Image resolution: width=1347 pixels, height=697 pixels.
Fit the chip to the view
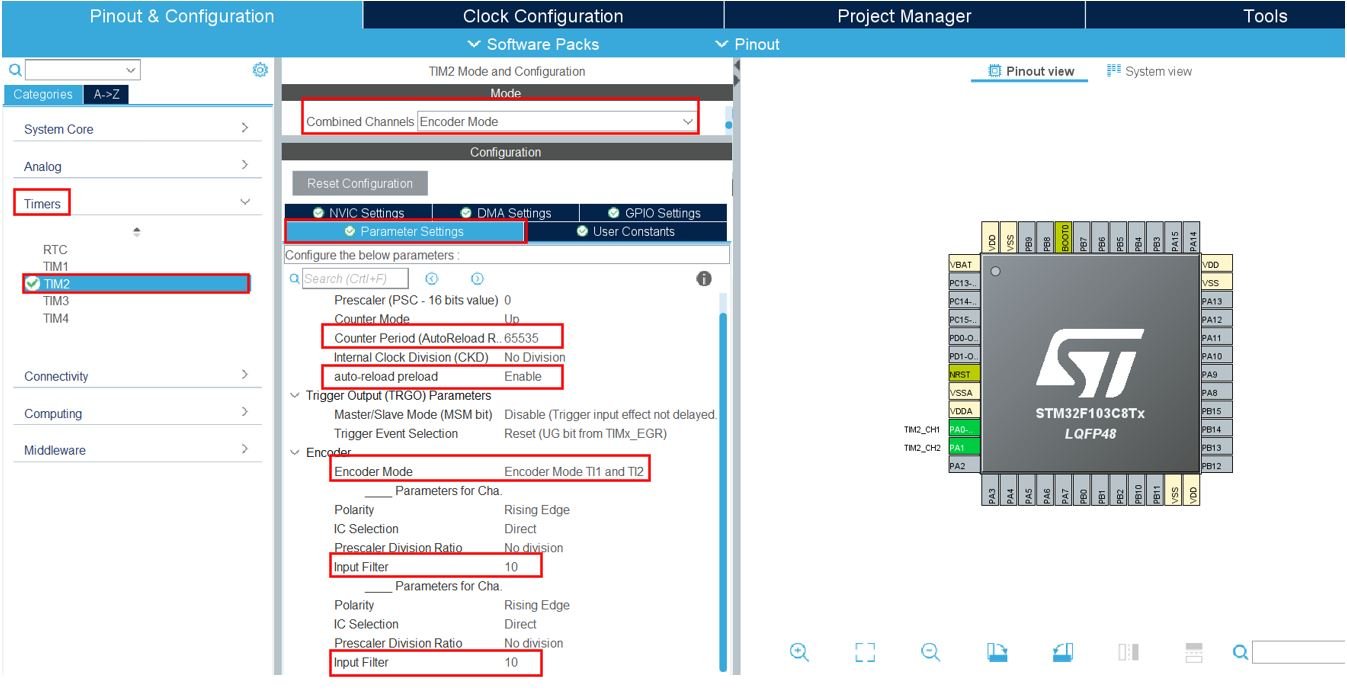[x=865, y=652]
